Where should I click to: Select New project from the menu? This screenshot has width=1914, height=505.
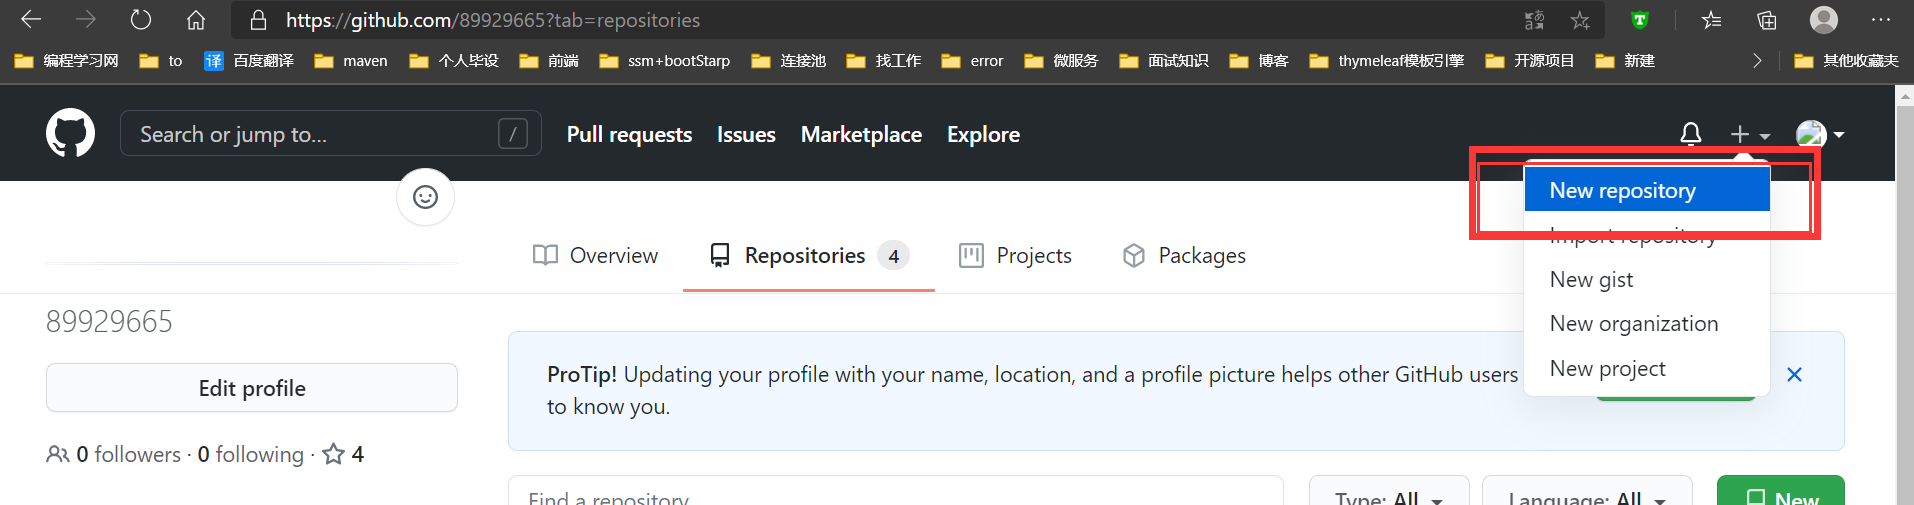pos(1647,369)
